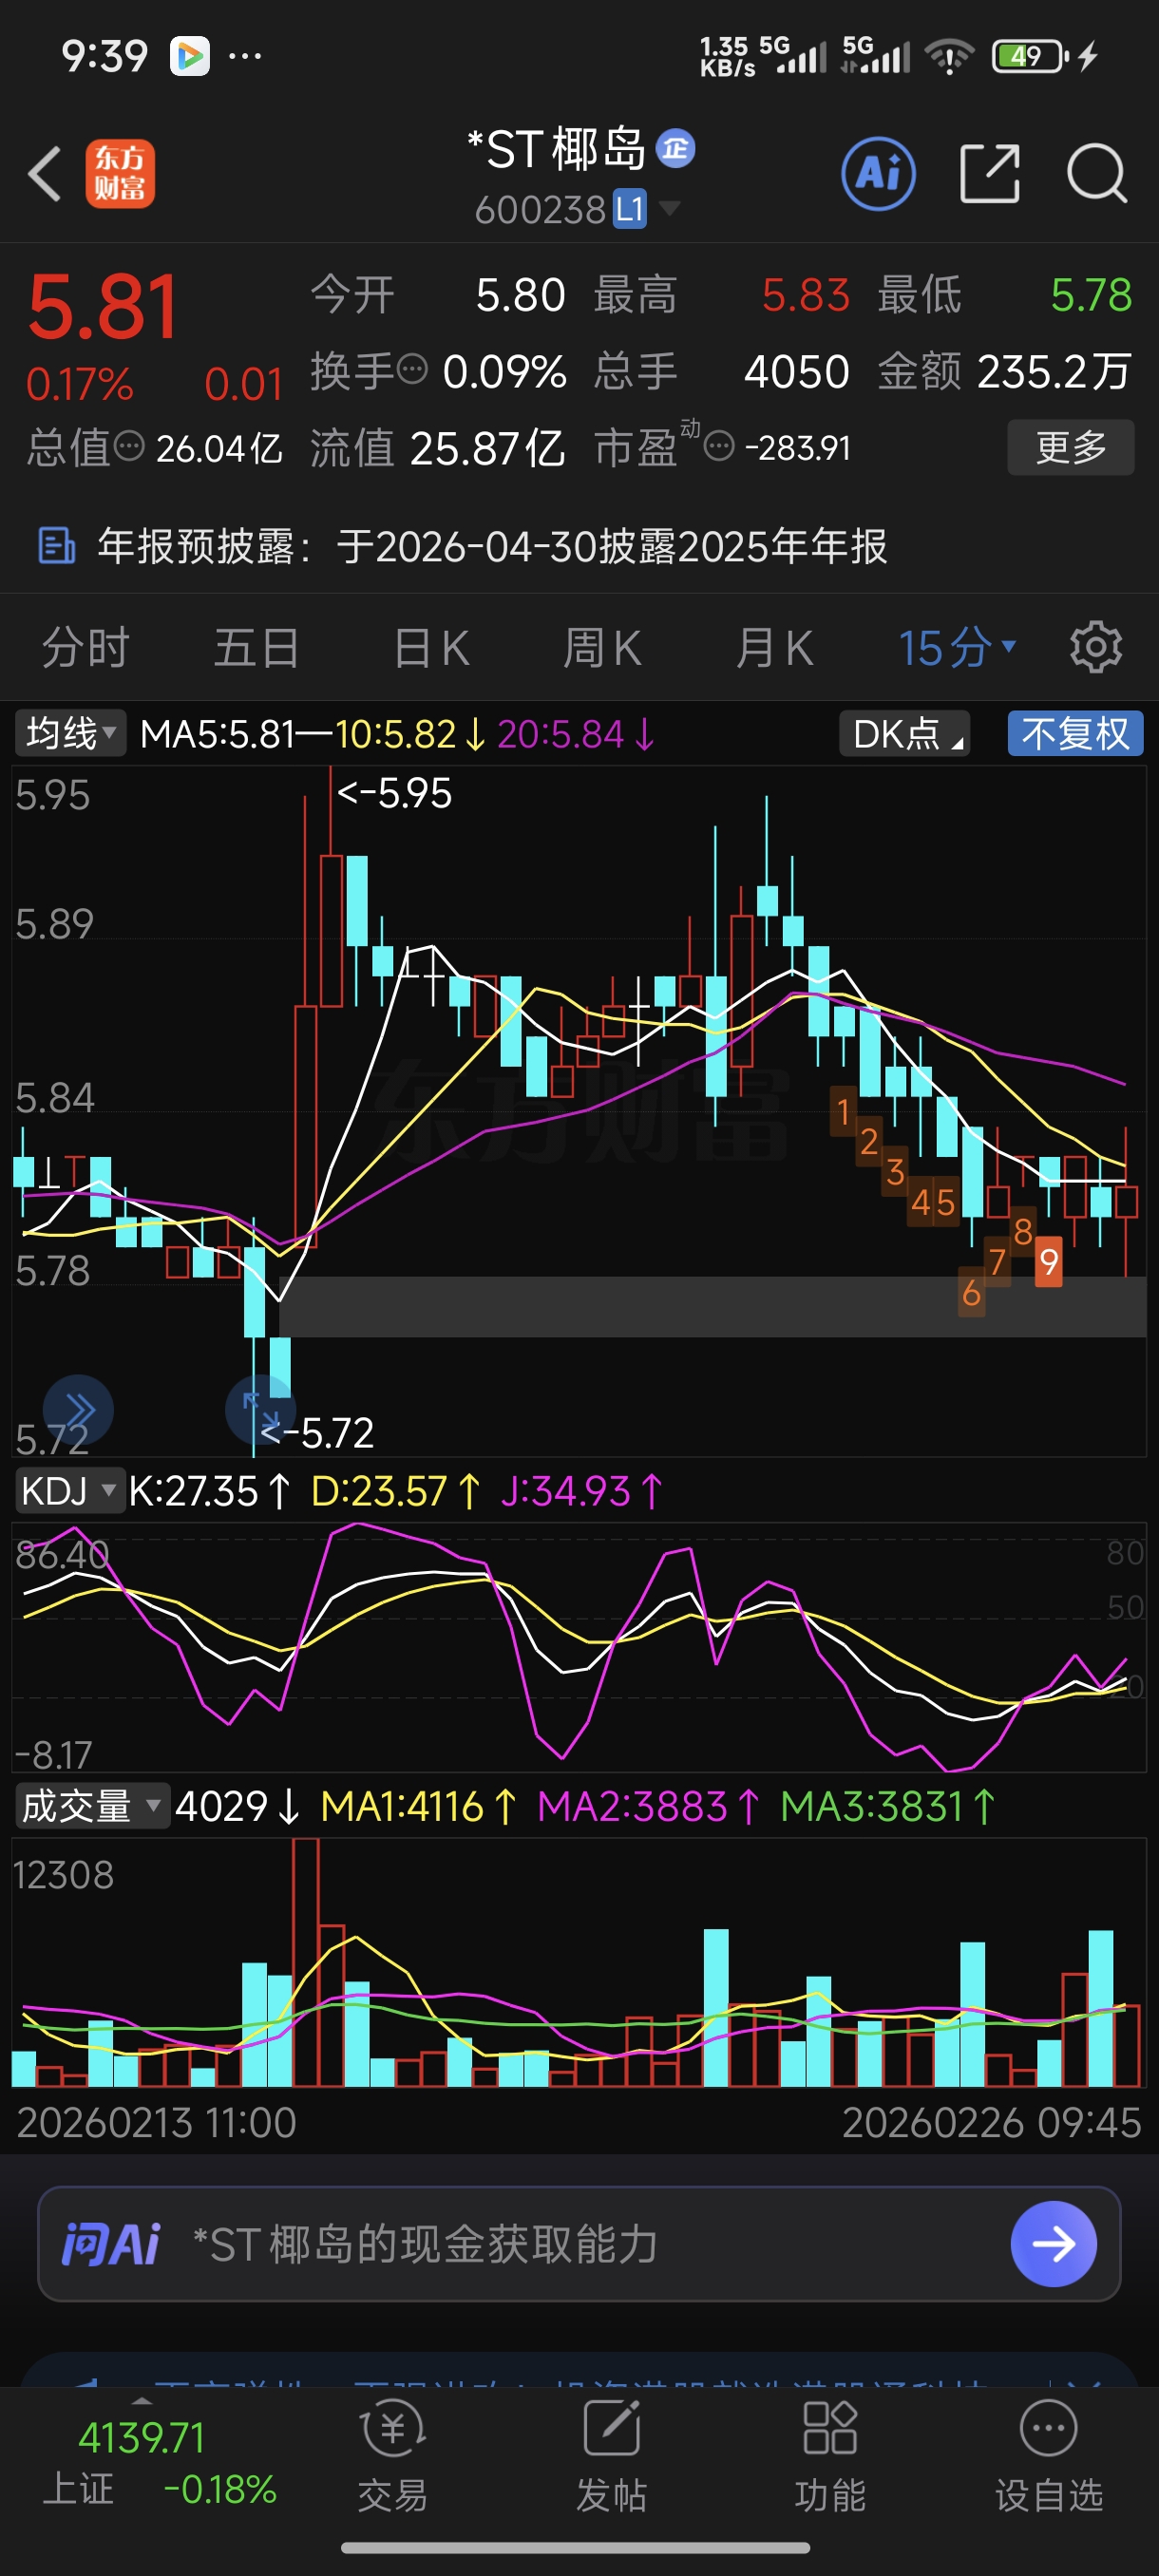
Task: Toggle 不复权 adjustment mode
Action: pos(1075,734)
